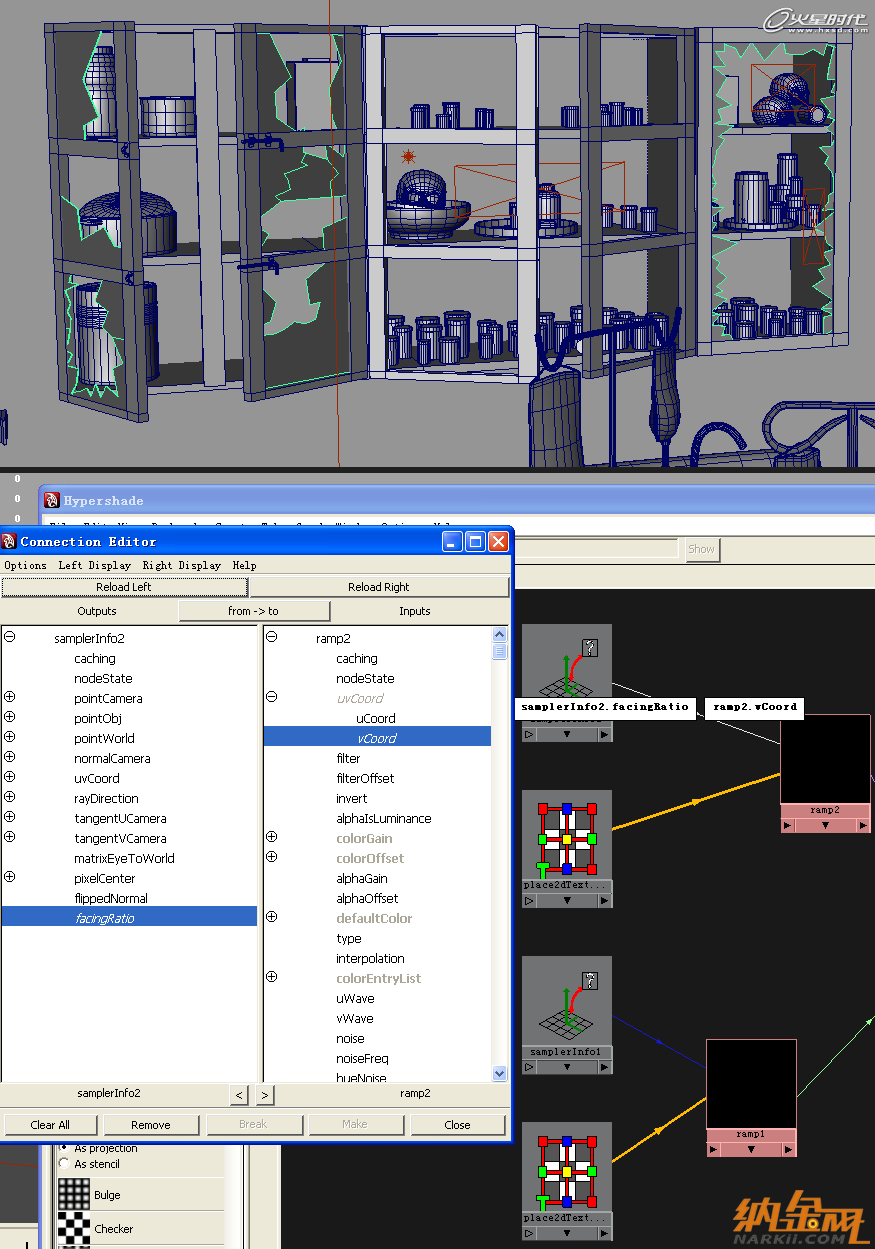The width and height of the screenshot is (875, 1249).
Task: Click input arrow on samplerInfo1 node
Action: tap(530, 1067)
